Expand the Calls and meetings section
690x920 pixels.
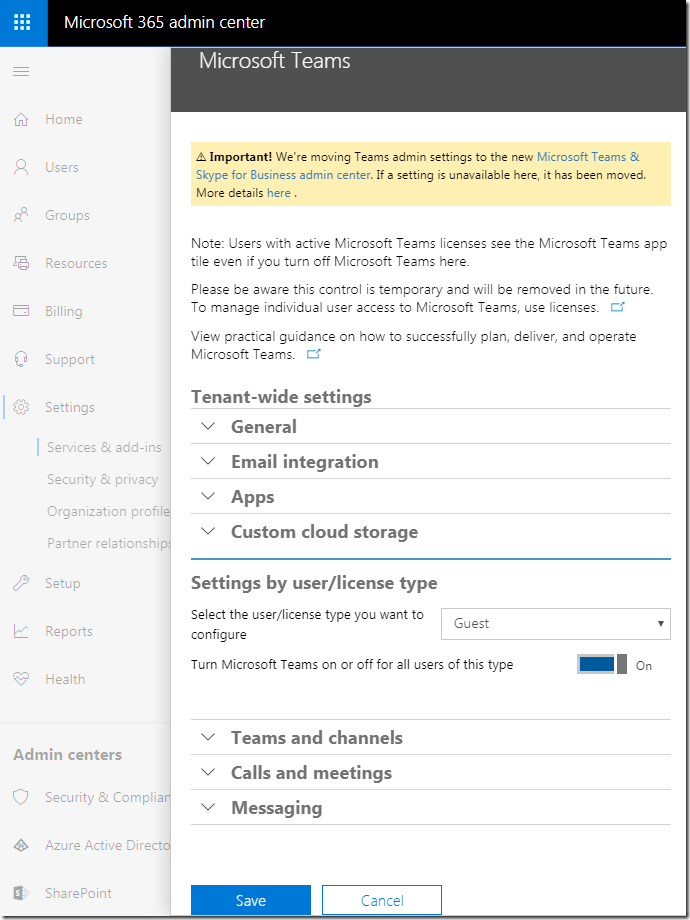[x=431, y=773]
